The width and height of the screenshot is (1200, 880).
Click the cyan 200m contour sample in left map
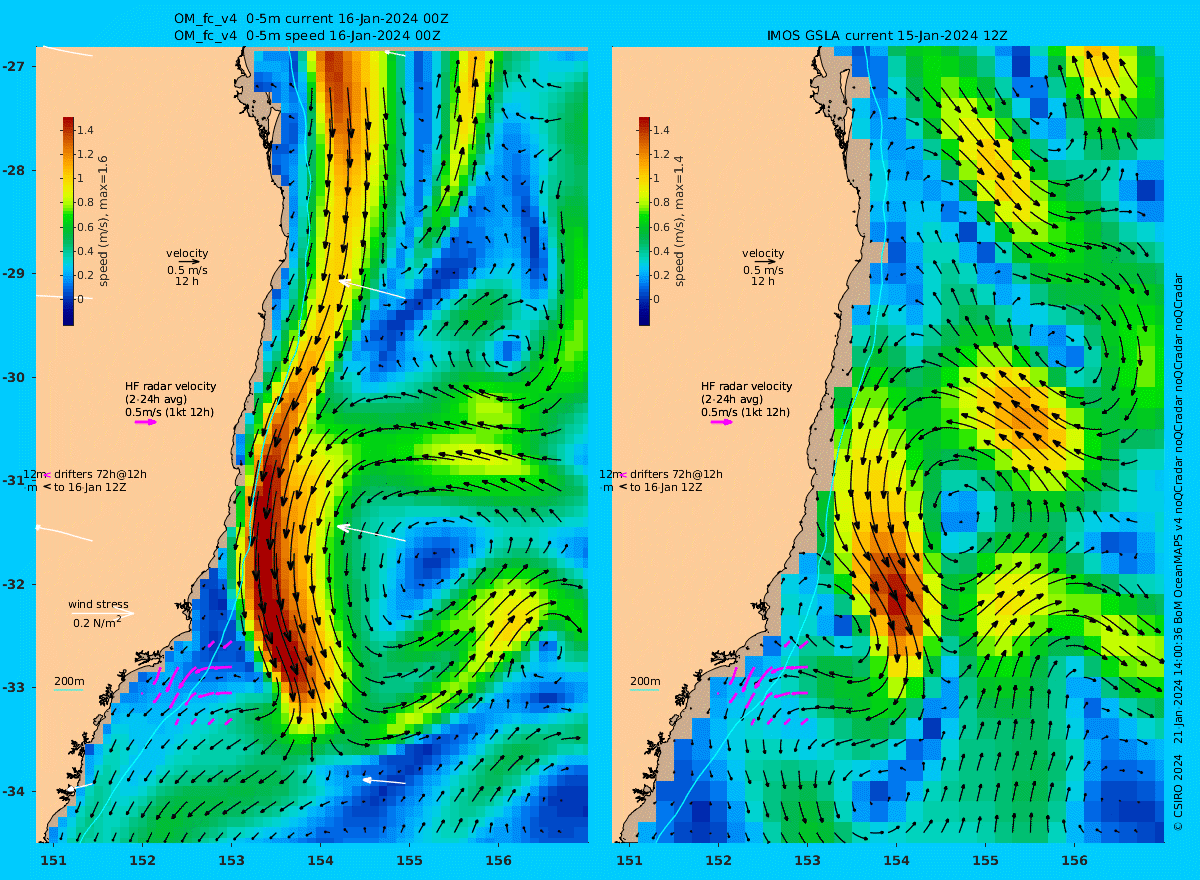click(x=68, y=690)
